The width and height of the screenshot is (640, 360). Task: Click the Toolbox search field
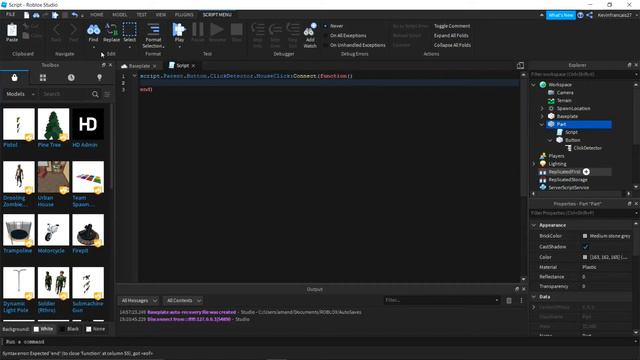click(65, 94)
